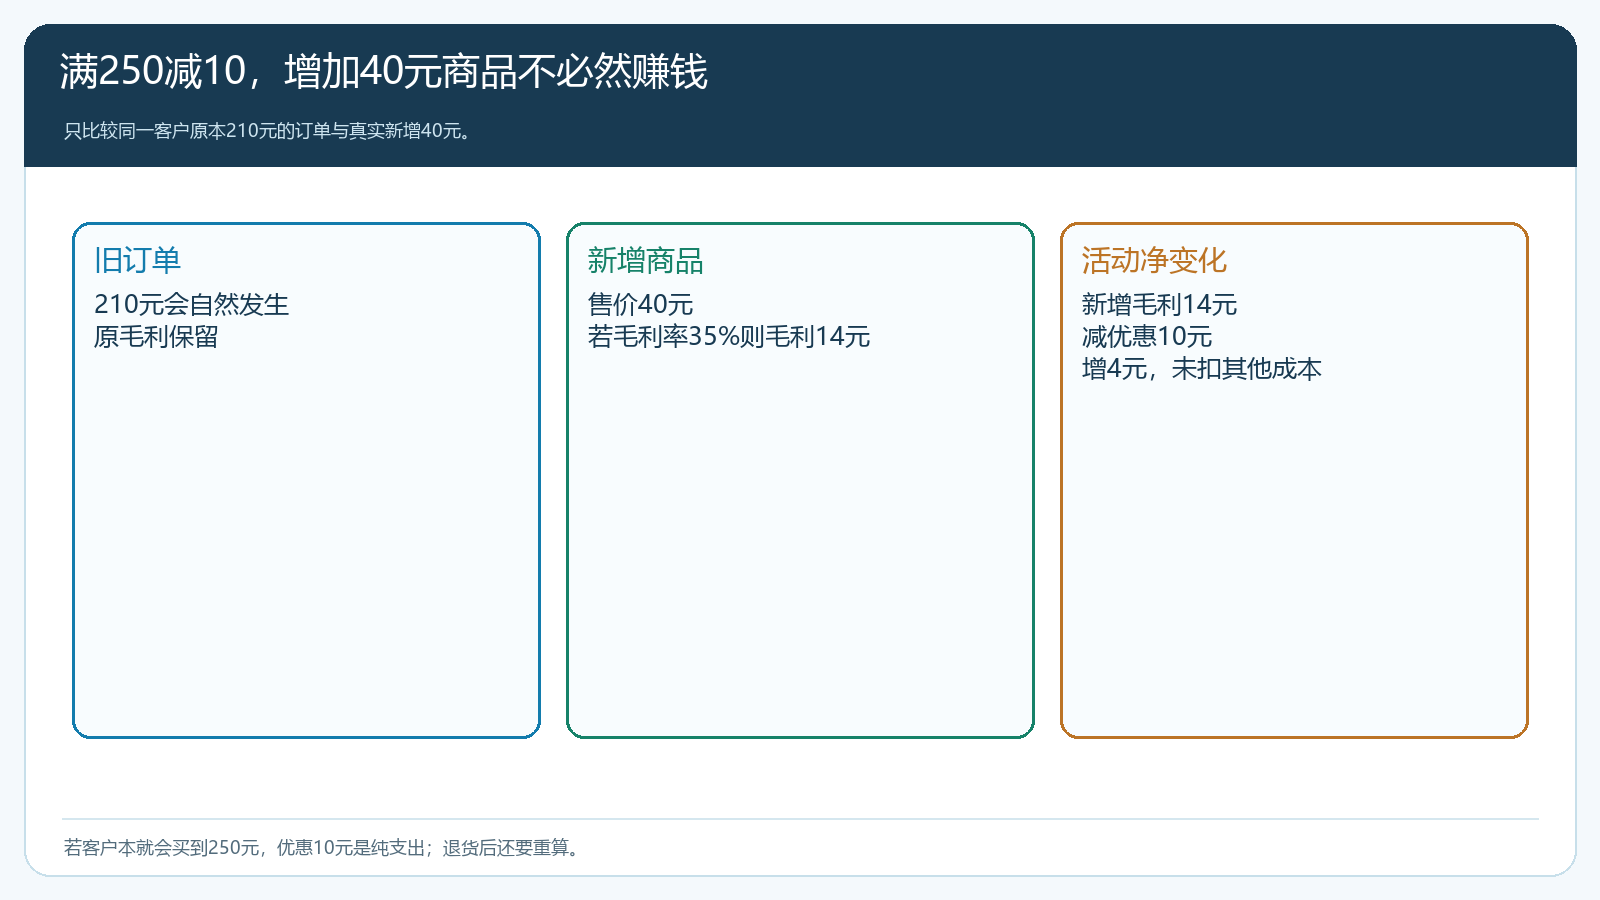Click the 活动净变化 card heading
The image size is (1600, 900).
point(1154,261)
